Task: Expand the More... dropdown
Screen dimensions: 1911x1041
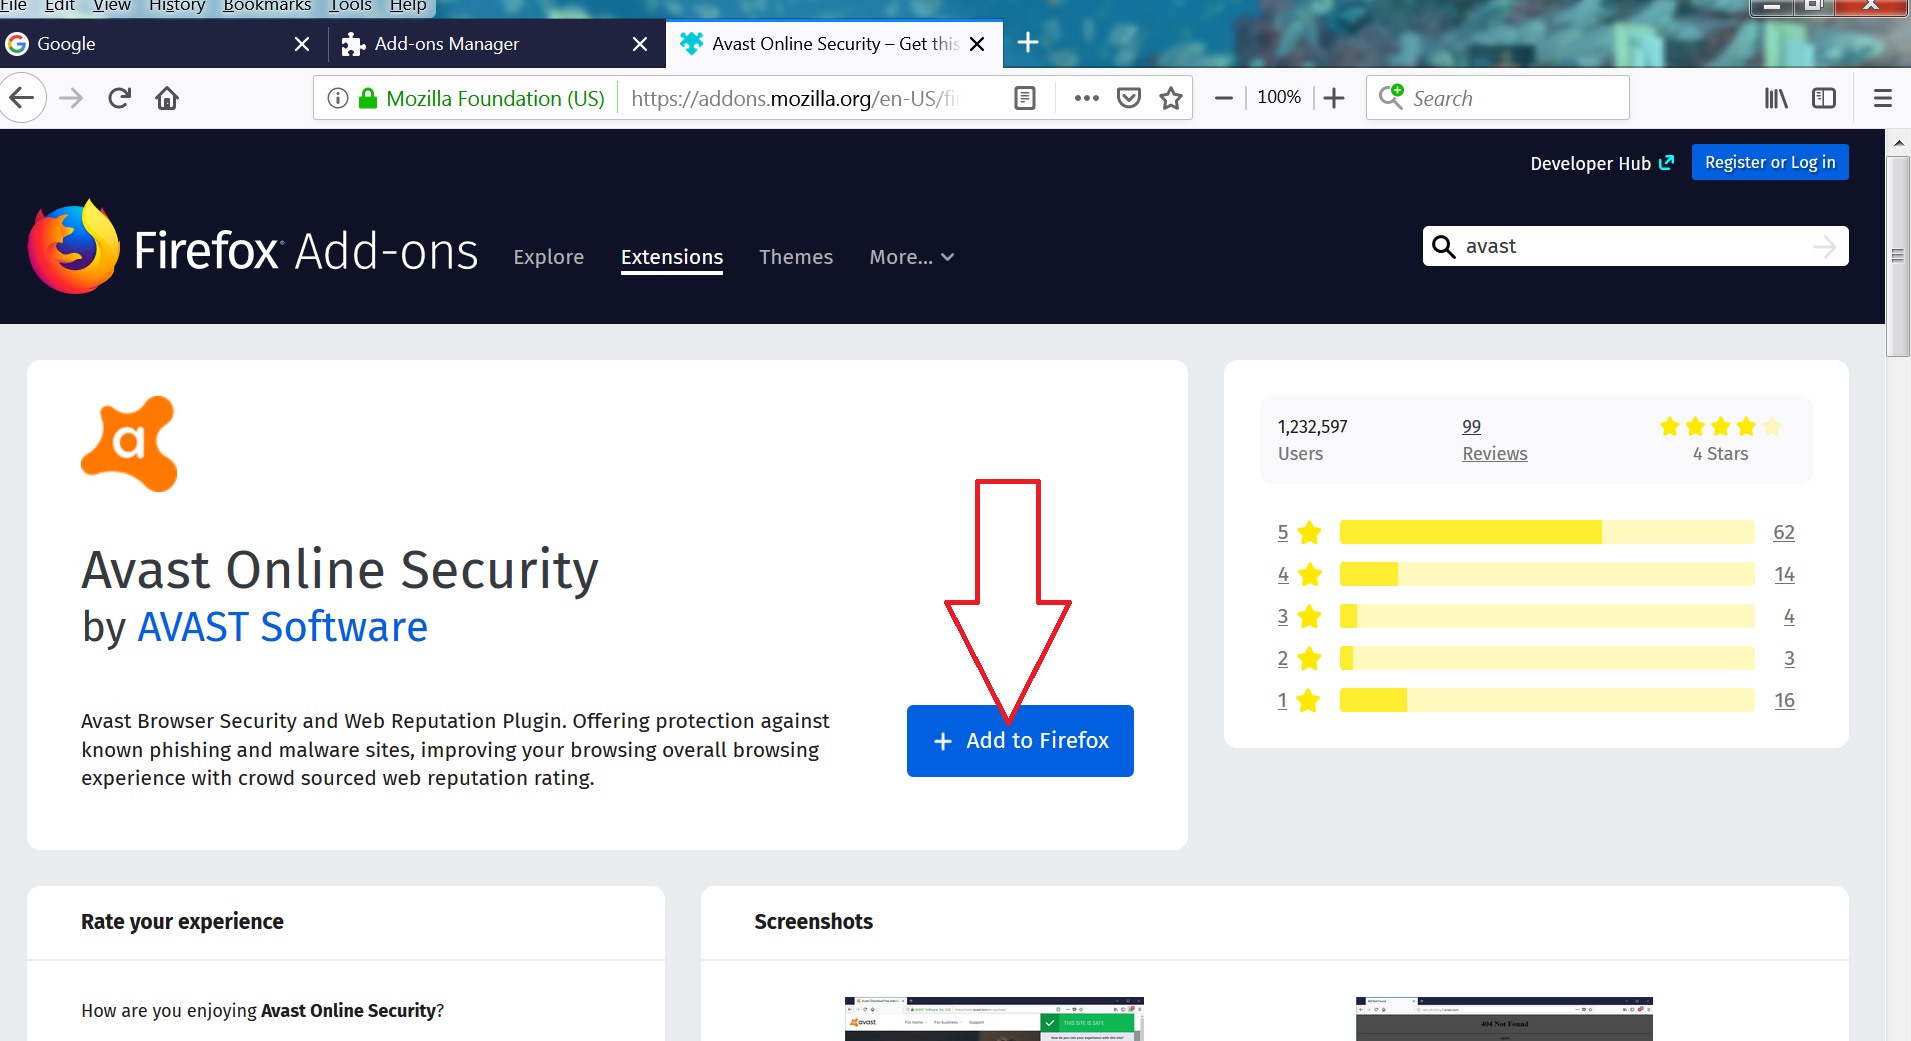Action: coord(912,257)
